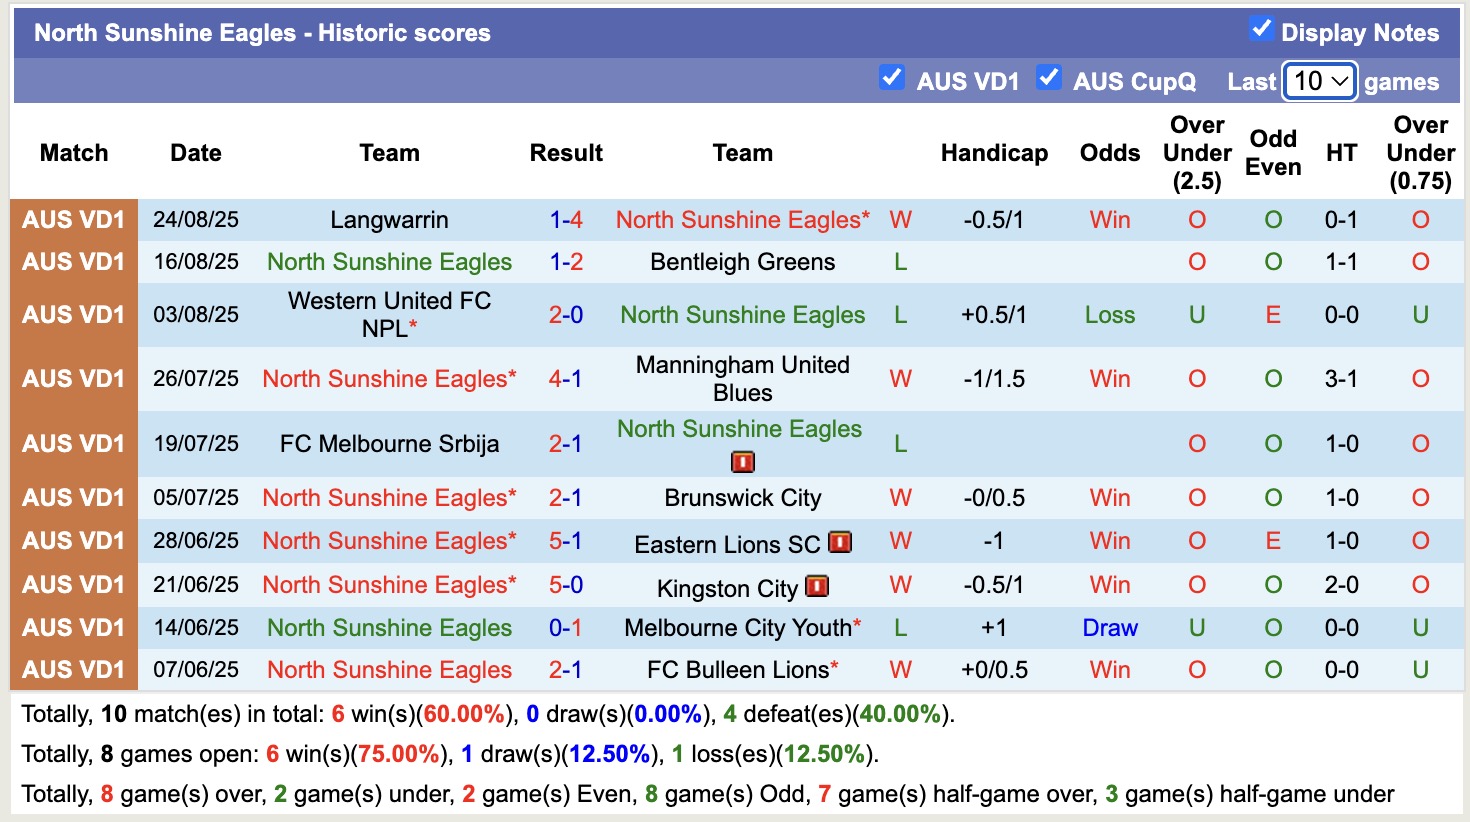Select the Brunswick City team link
The image size is (1470, 822).
742,498
